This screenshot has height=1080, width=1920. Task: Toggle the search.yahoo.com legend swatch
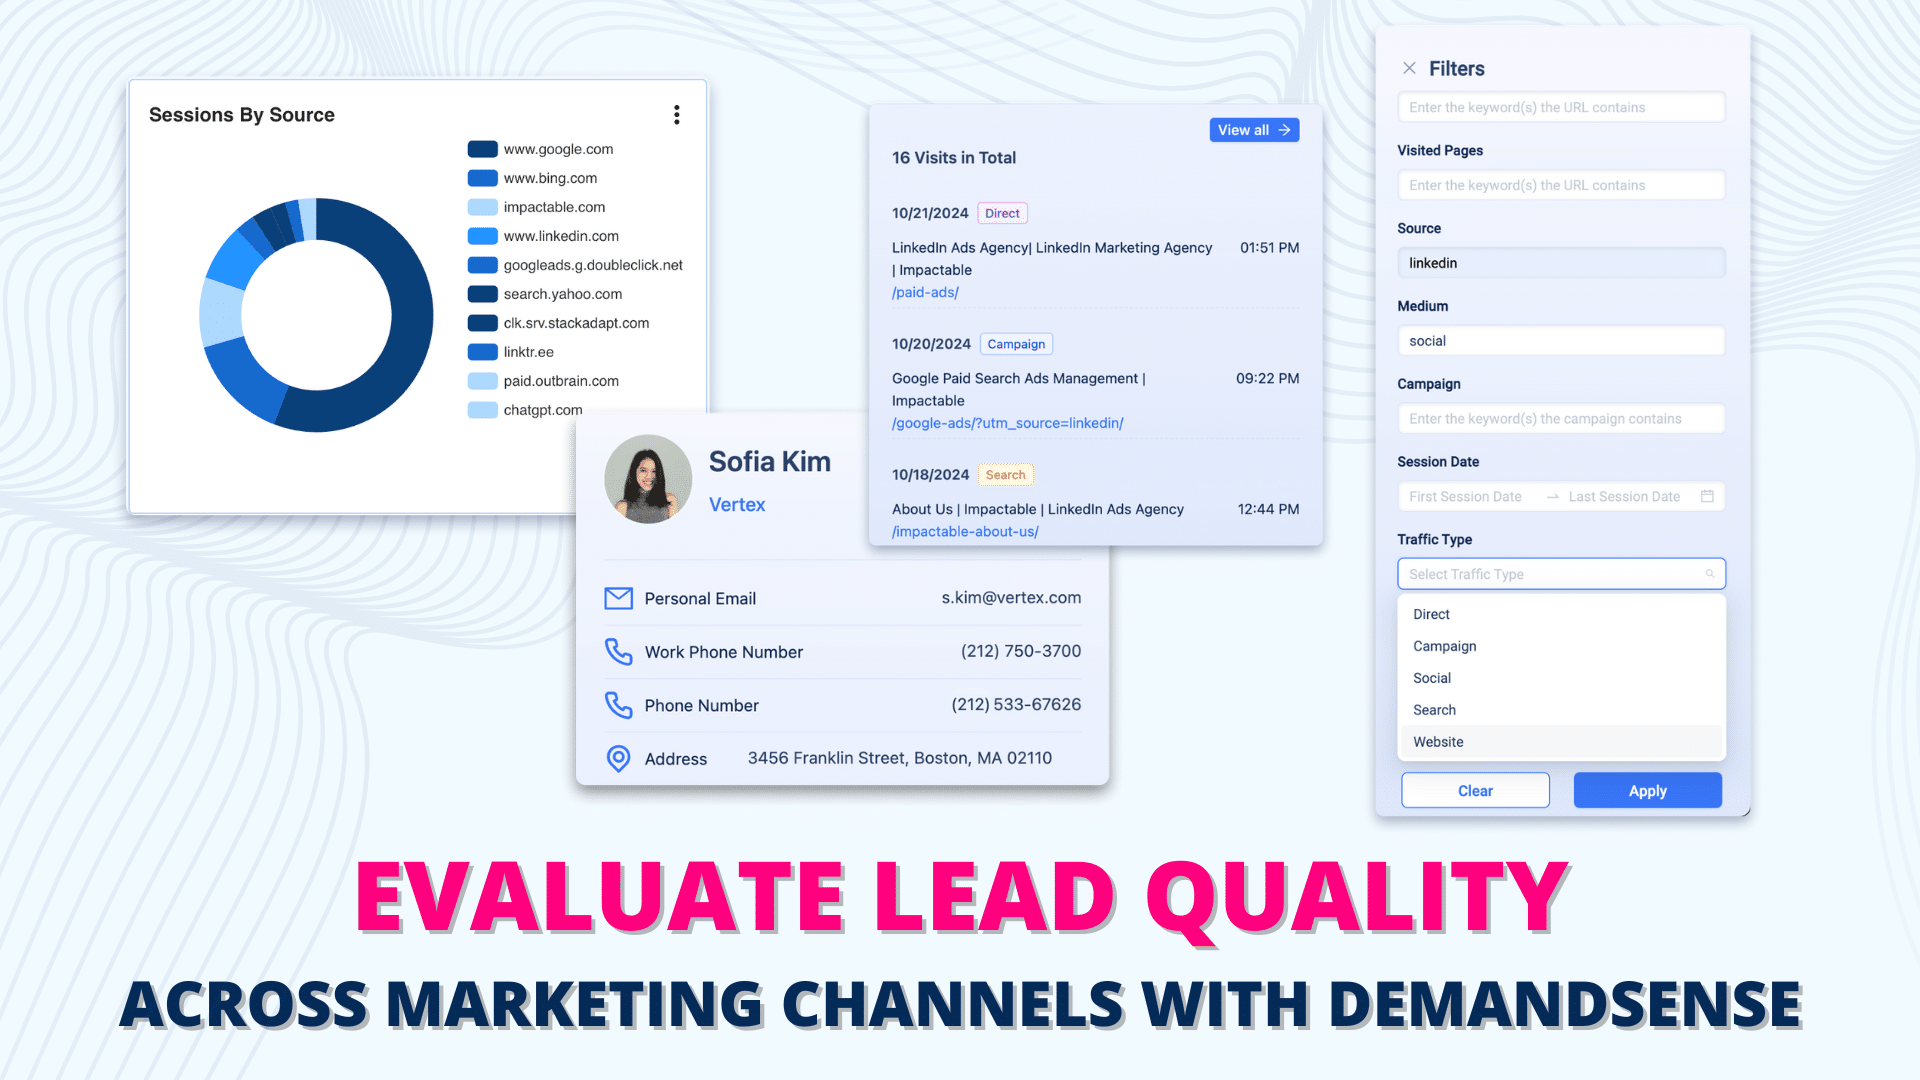click(x=483, y=294)
